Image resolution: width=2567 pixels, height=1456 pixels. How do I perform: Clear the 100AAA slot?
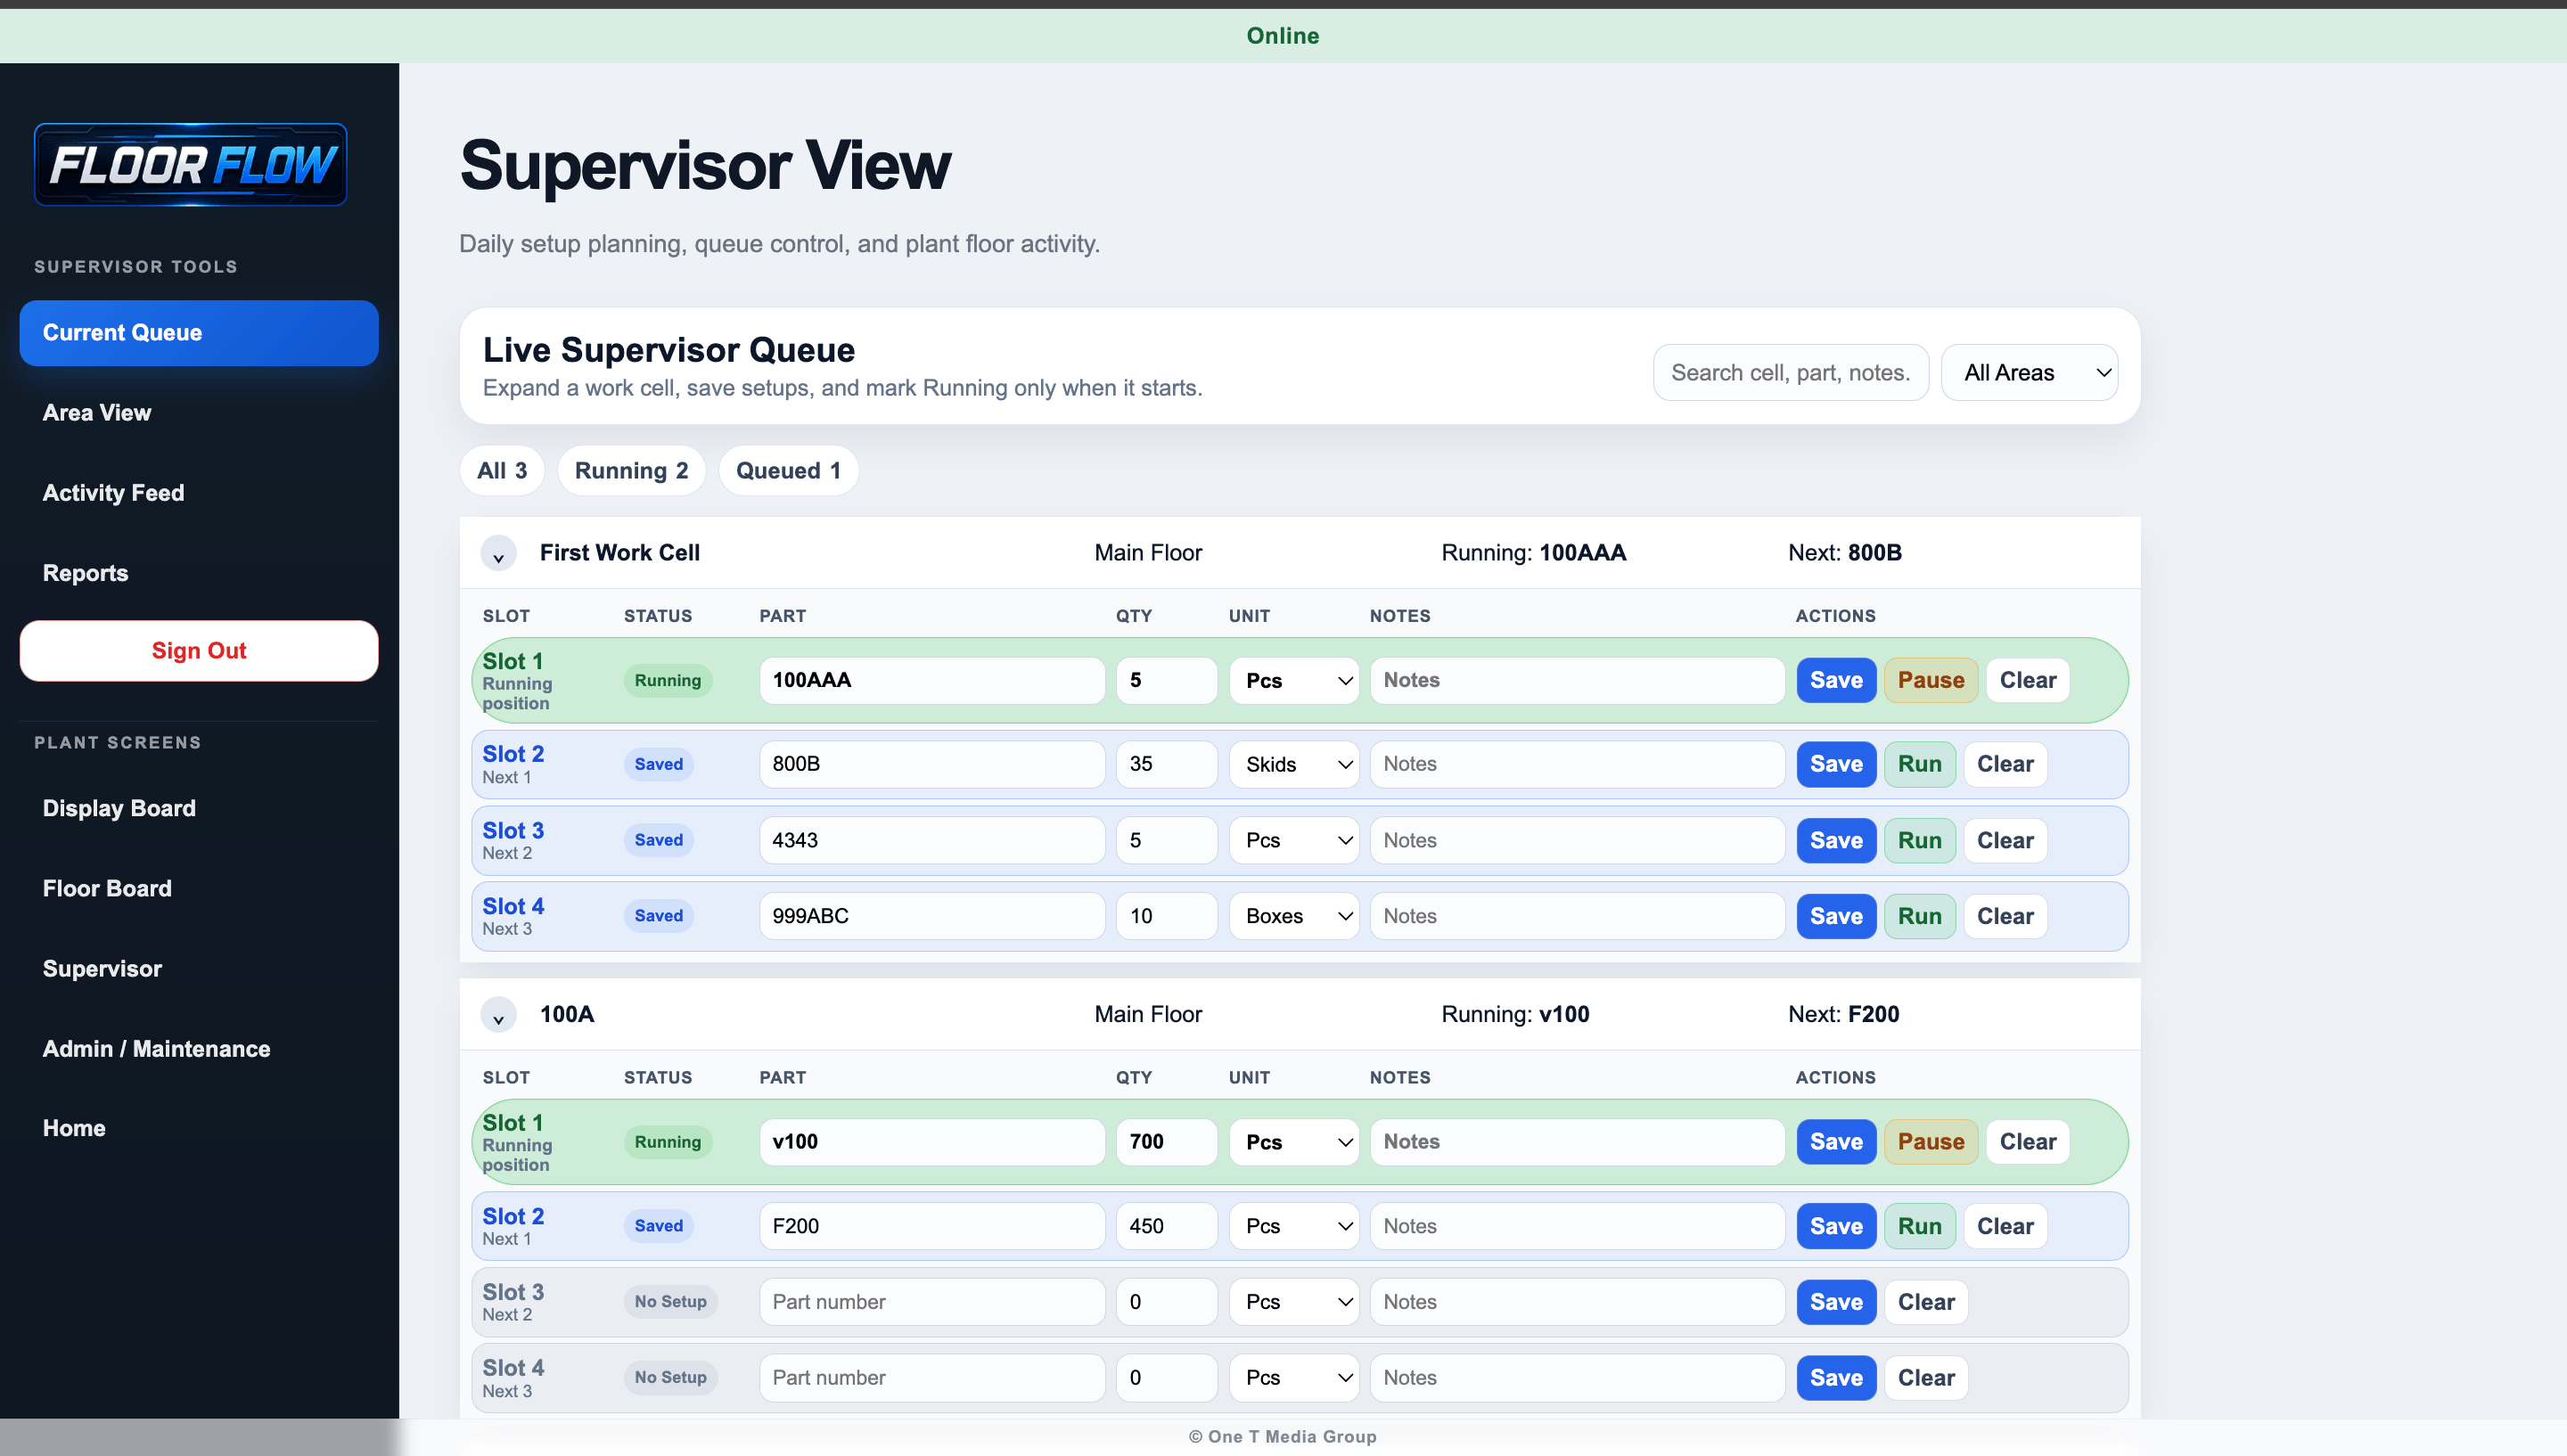[2028, 680]
